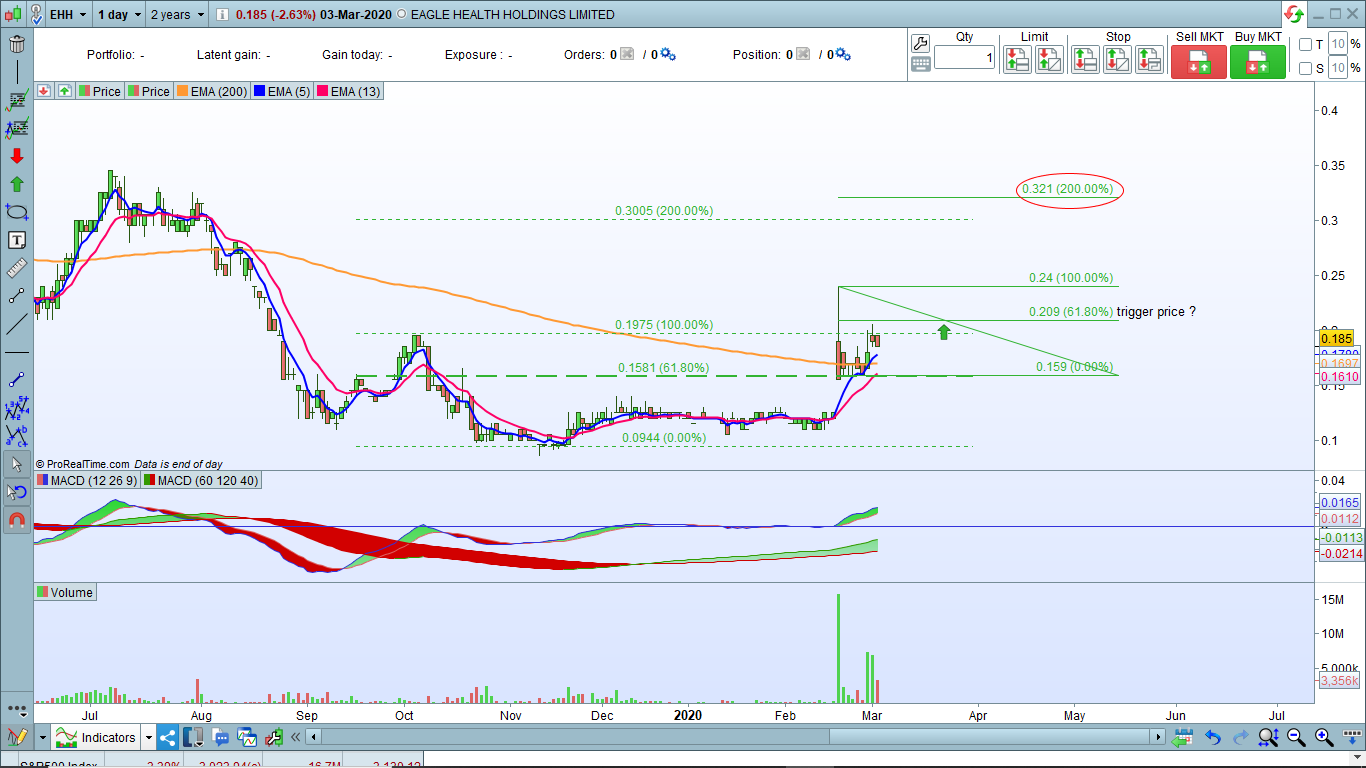1366x768 pixels.
Task: Open the 1 day timeframe dropdown
Action: [x=117, y=15]
